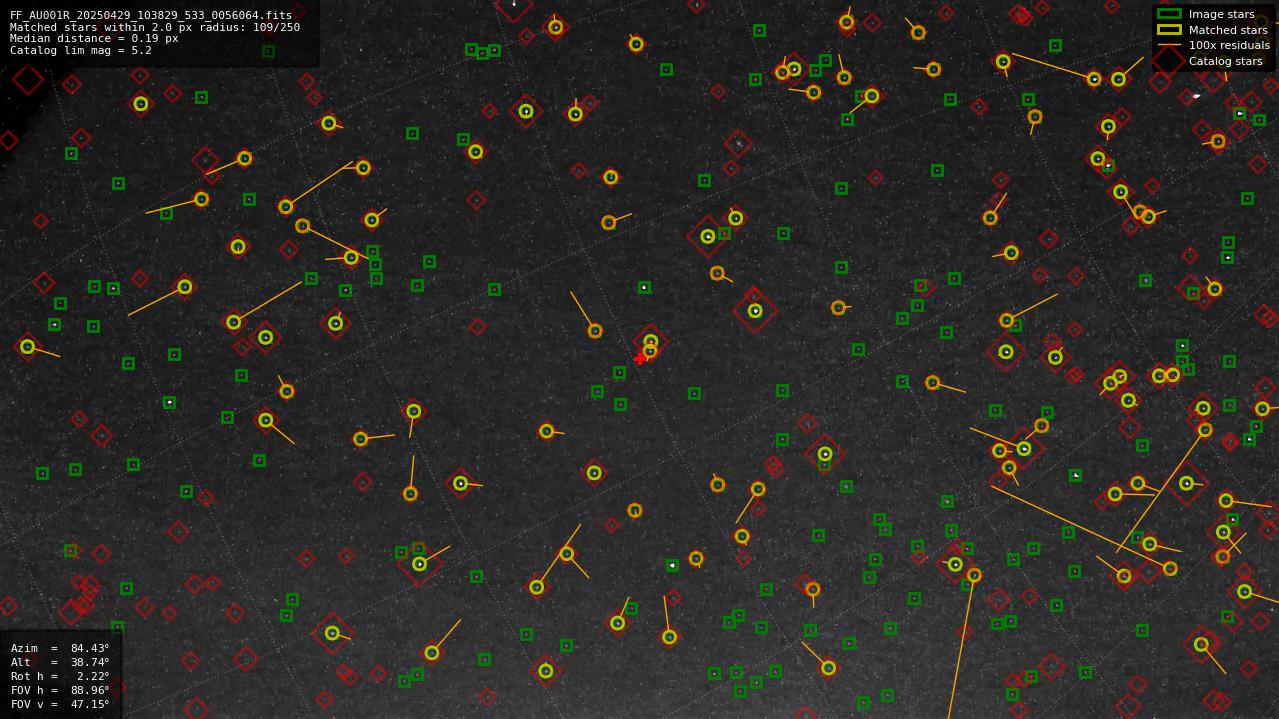Click the orange line 100x residuals legend icon
The height and width of the screenshot is (719, 1279).
point(1169,45)
